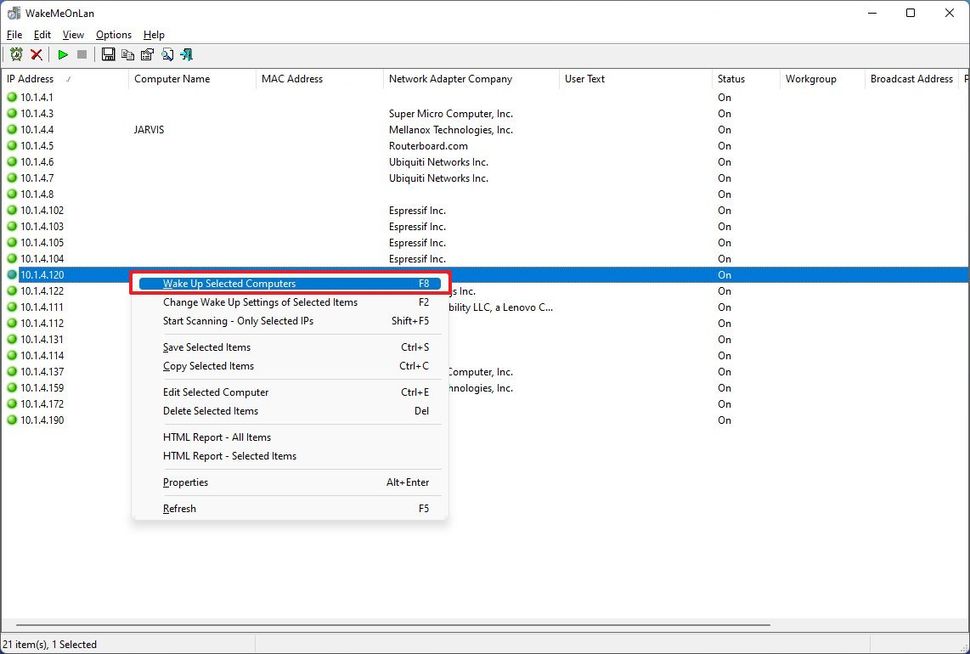The width and height of the screenshot is (970, 654).
Task: Open the View menu
Action: coord(72,34)
